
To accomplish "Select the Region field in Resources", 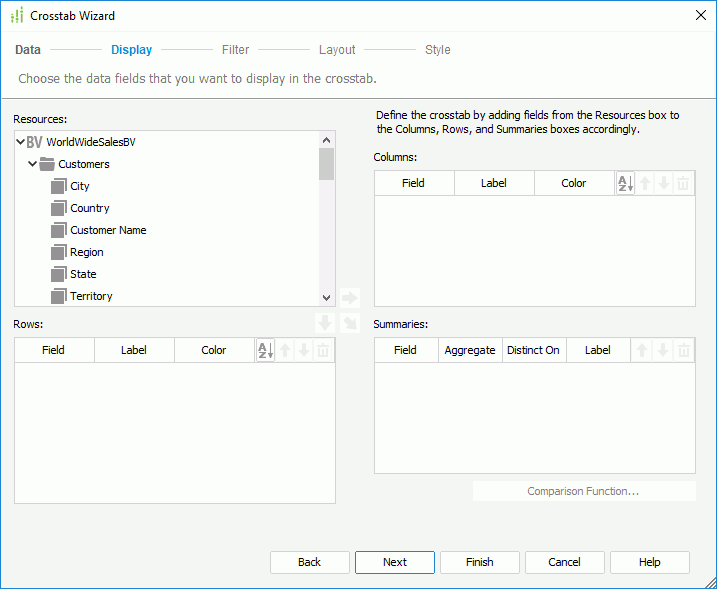I will 87,252.
